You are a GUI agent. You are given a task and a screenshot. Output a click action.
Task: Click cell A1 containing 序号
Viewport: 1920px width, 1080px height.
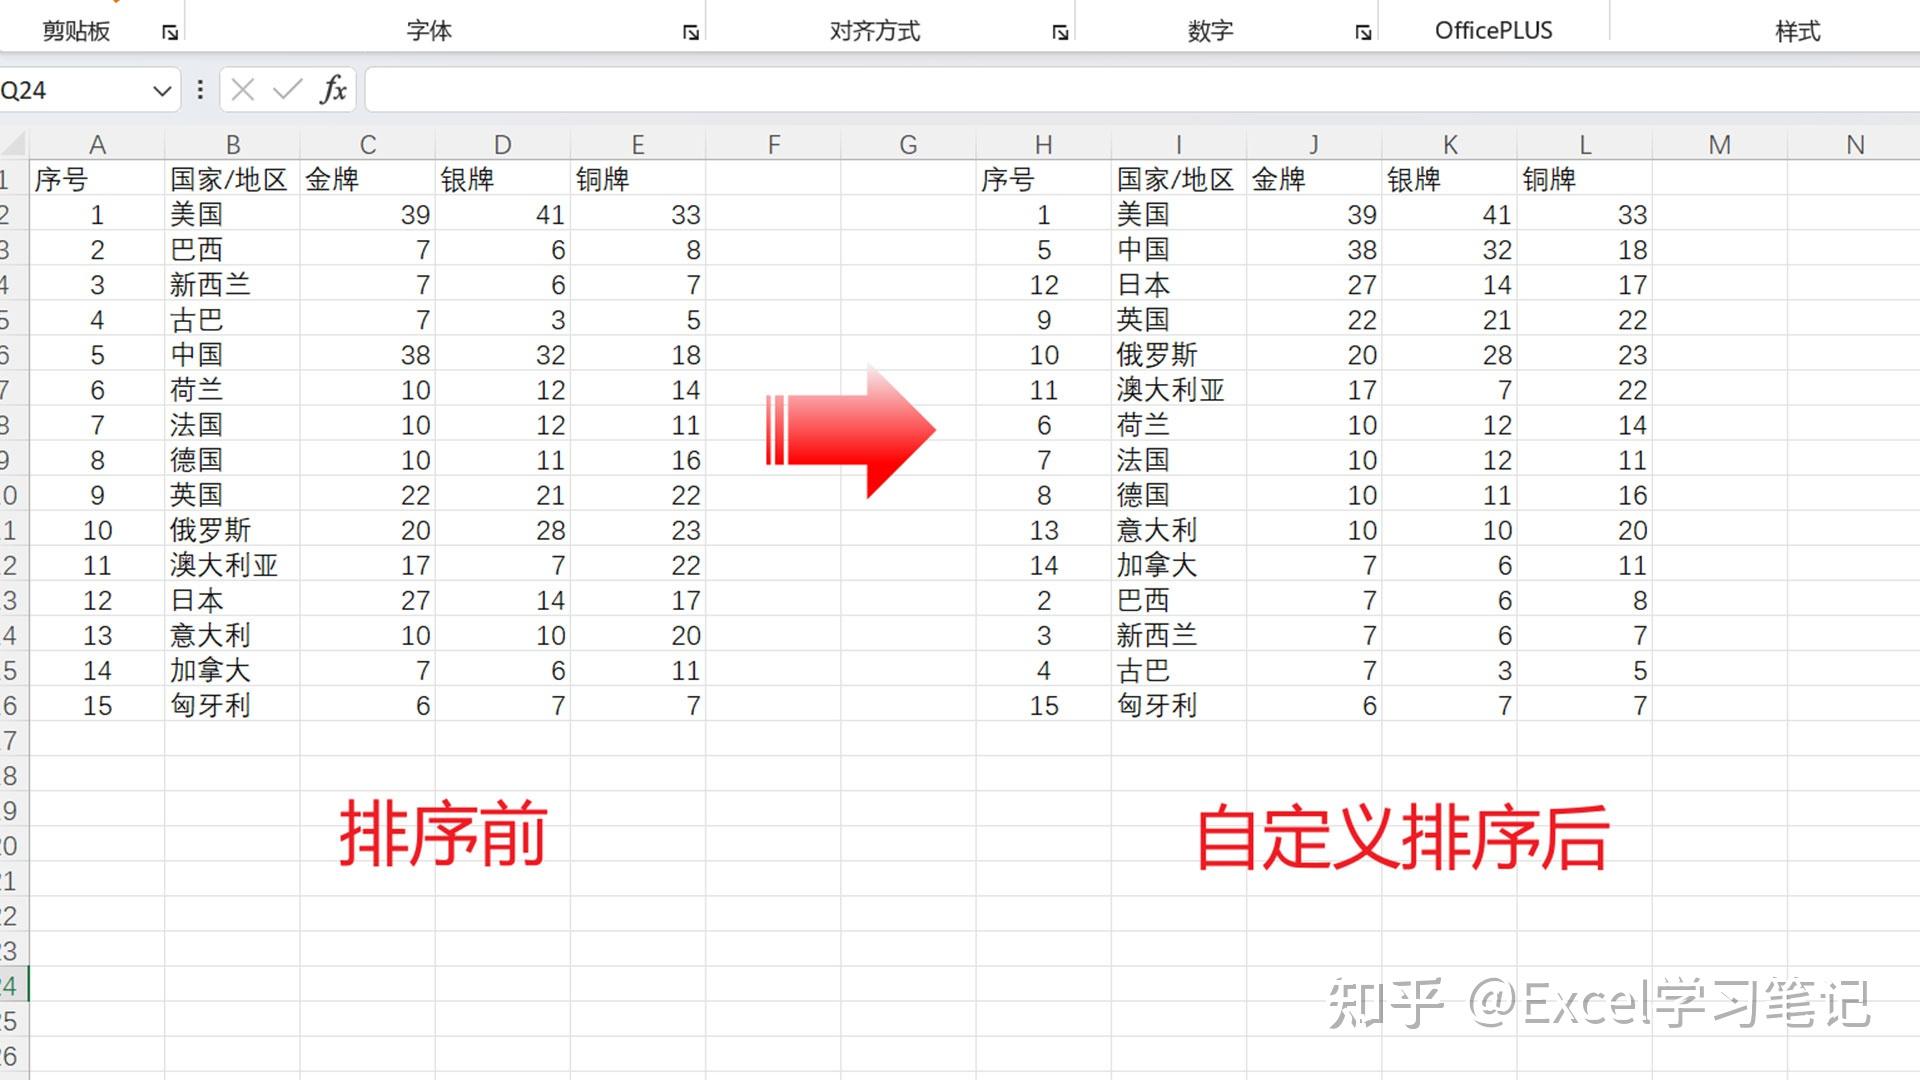click(x=97, y=179)
